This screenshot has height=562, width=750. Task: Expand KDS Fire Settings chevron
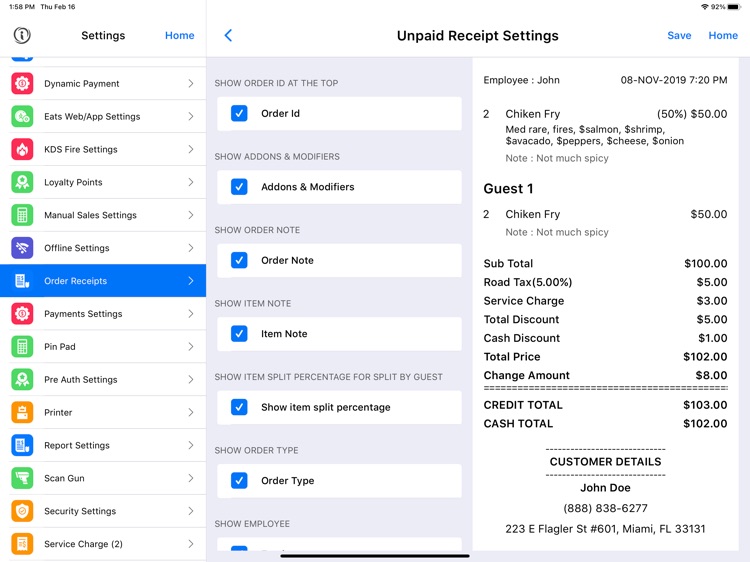[191, 149]
